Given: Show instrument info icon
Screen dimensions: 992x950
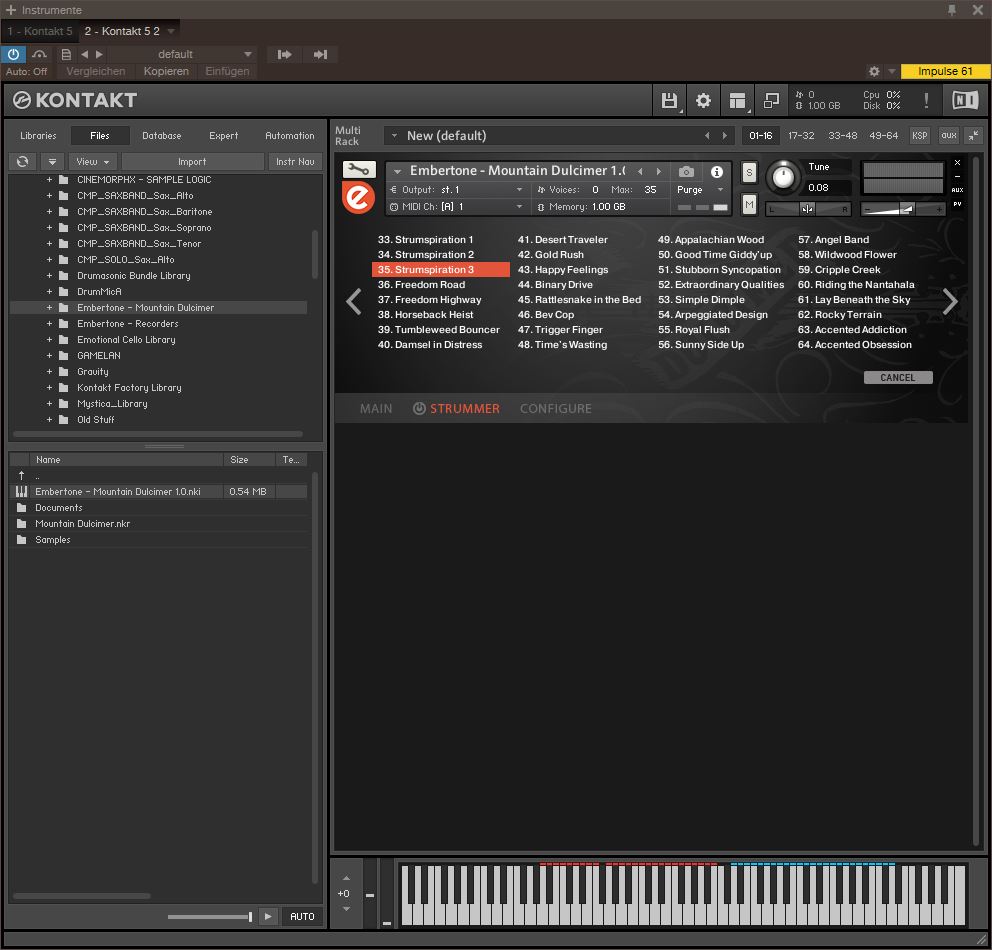Looking at the screenshot, I should (x=717, y=171).
